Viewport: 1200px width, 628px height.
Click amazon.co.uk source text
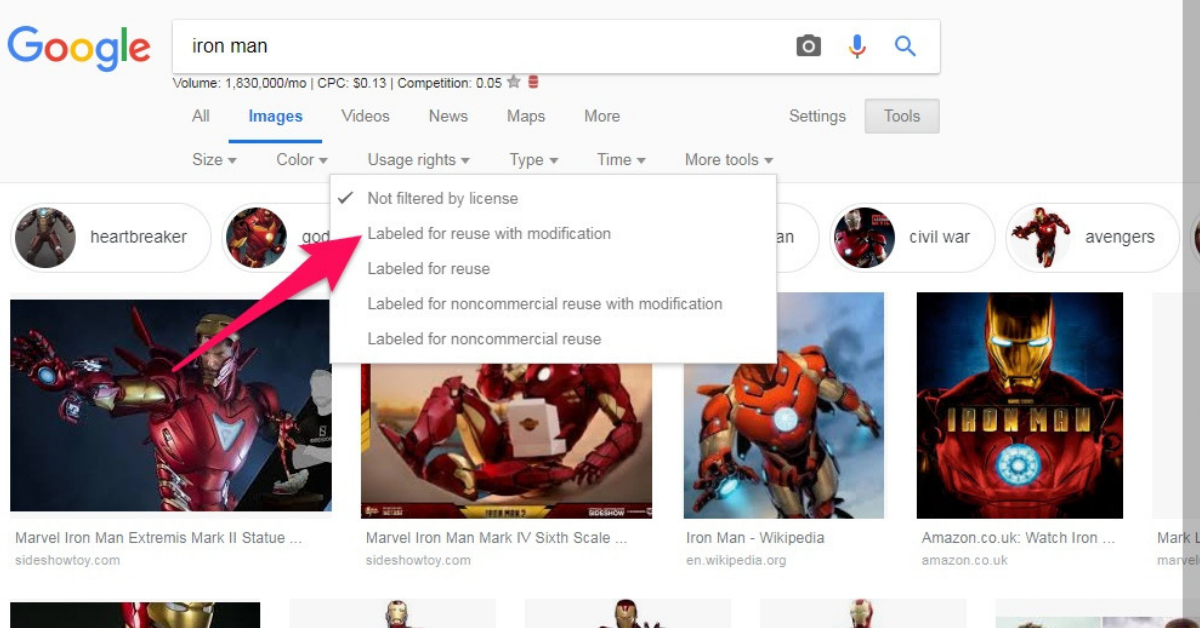coord(964,560)
